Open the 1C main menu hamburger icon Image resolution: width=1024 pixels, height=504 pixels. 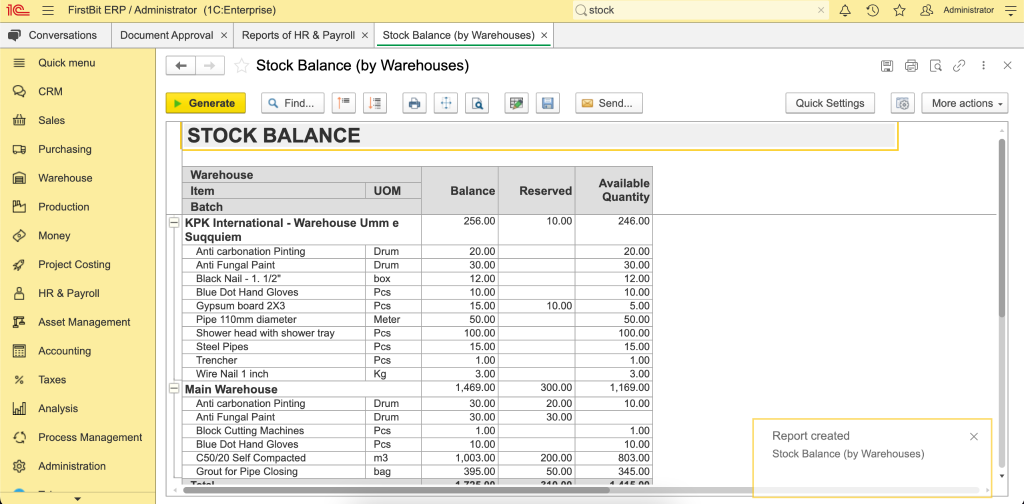[48, 10]
